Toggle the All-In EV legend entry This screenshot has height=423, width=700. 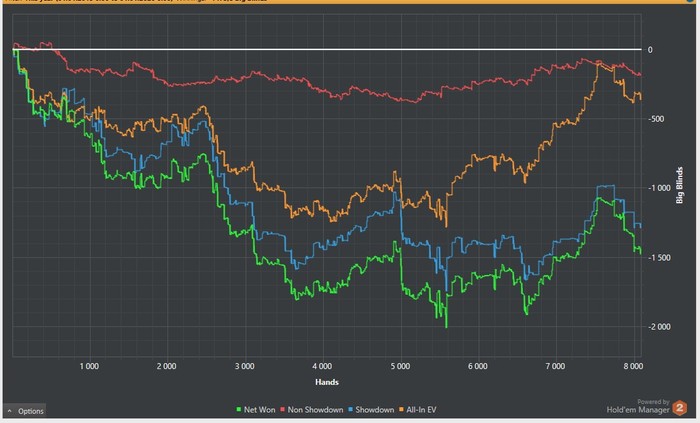click(x=417, y=410)
